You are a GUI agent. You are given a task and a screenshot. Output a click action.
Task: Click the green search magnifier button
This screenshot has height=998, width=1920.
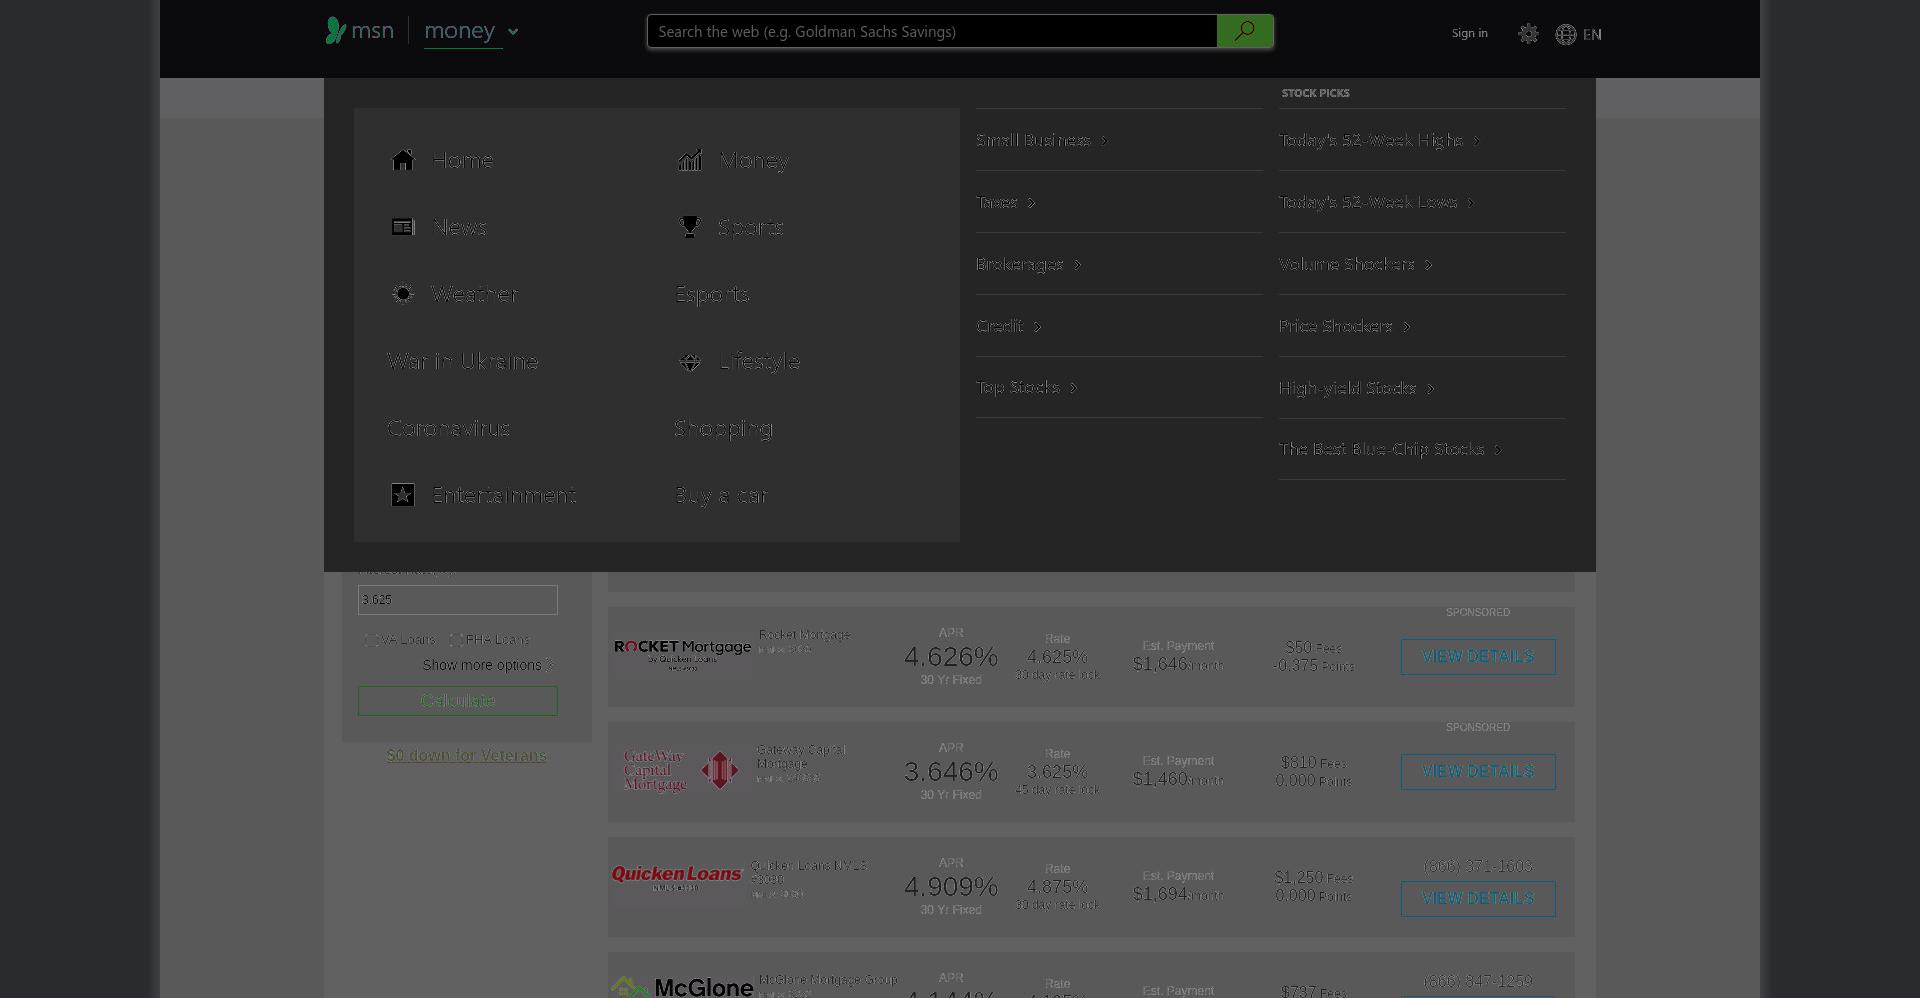coord(1245,31)
